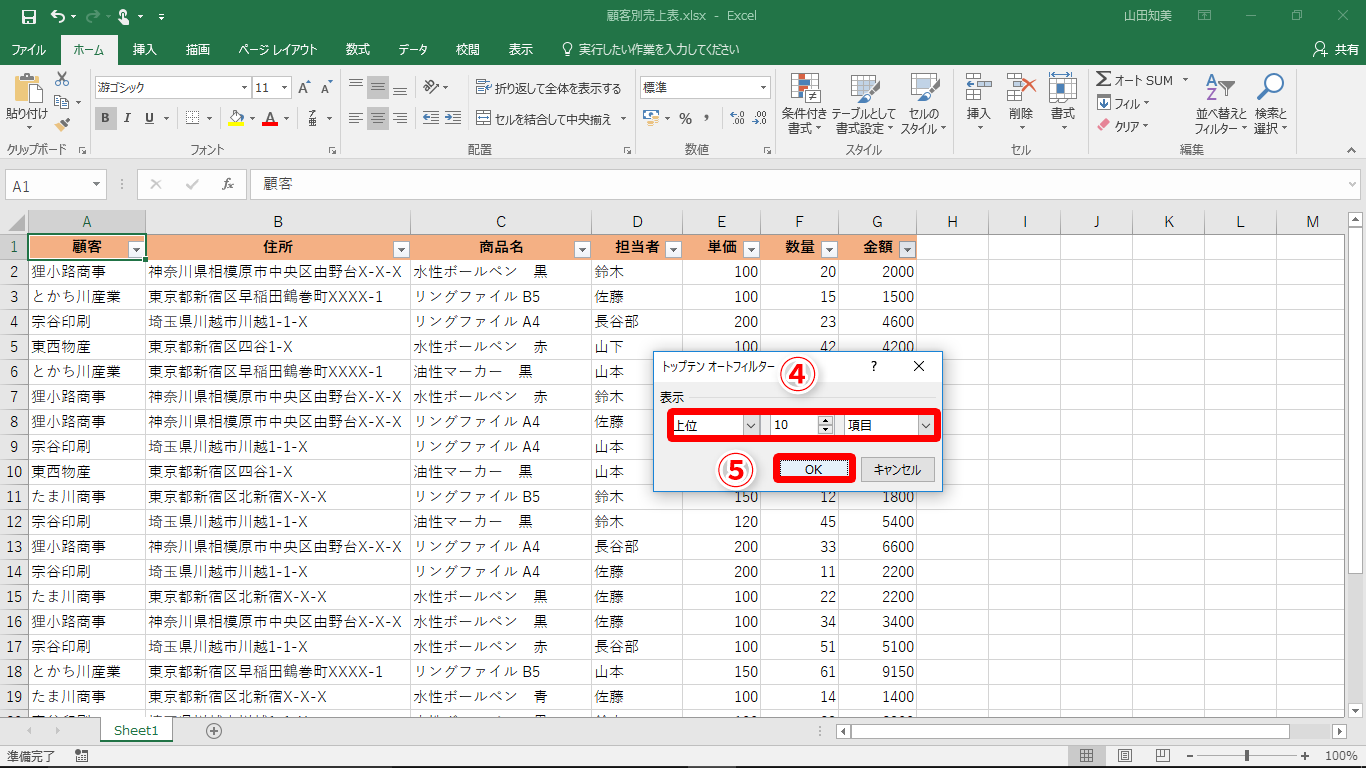Click OK in the Top 10 AutoFilter dialog
The width and height of the screenshot is (1366, 768).
[814, 469]
